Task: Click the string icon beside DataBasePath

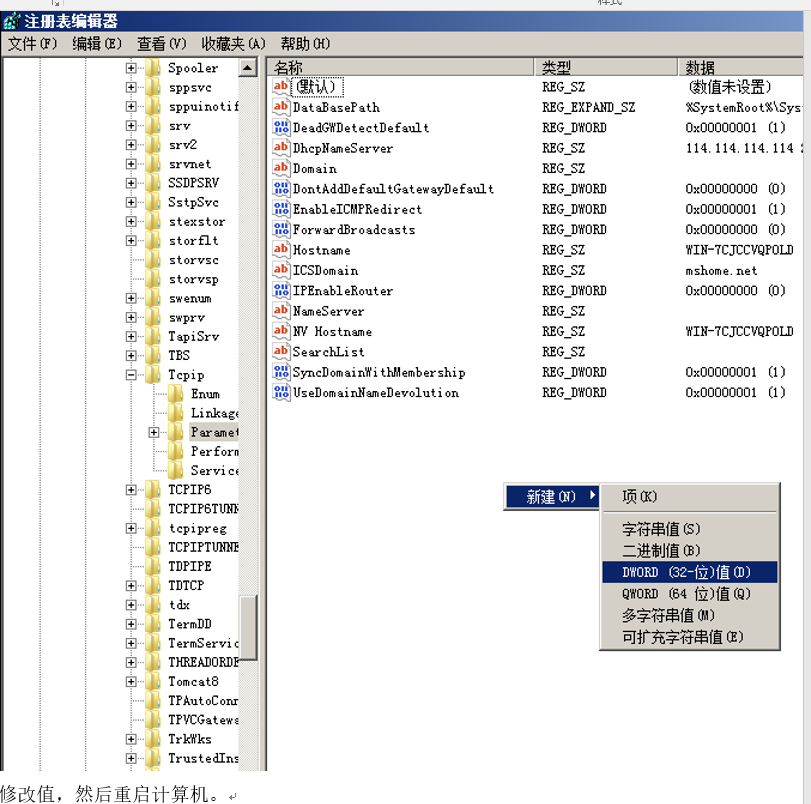Action: click(x=280, y=108)
